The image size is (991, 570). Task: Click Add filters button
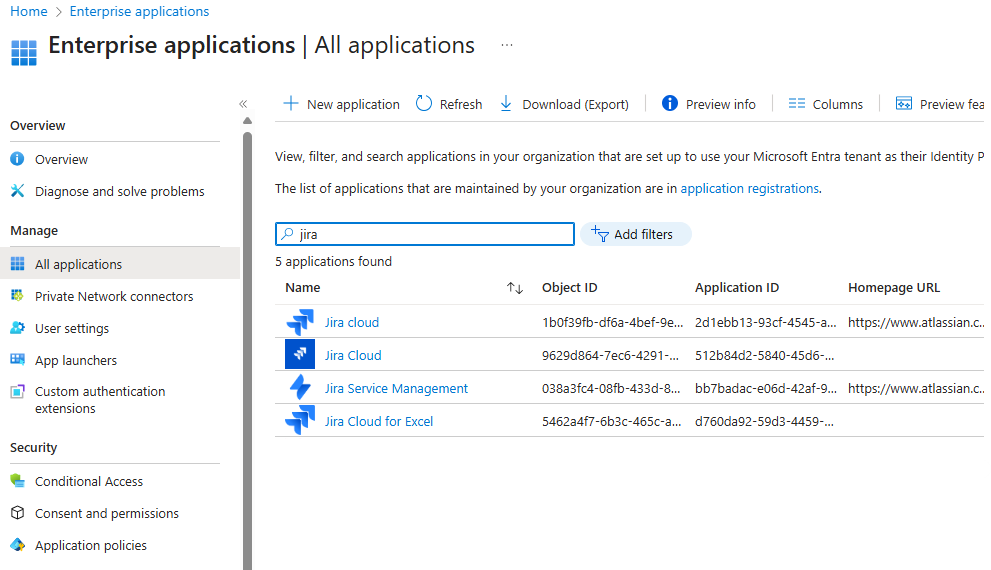[635, 234]
